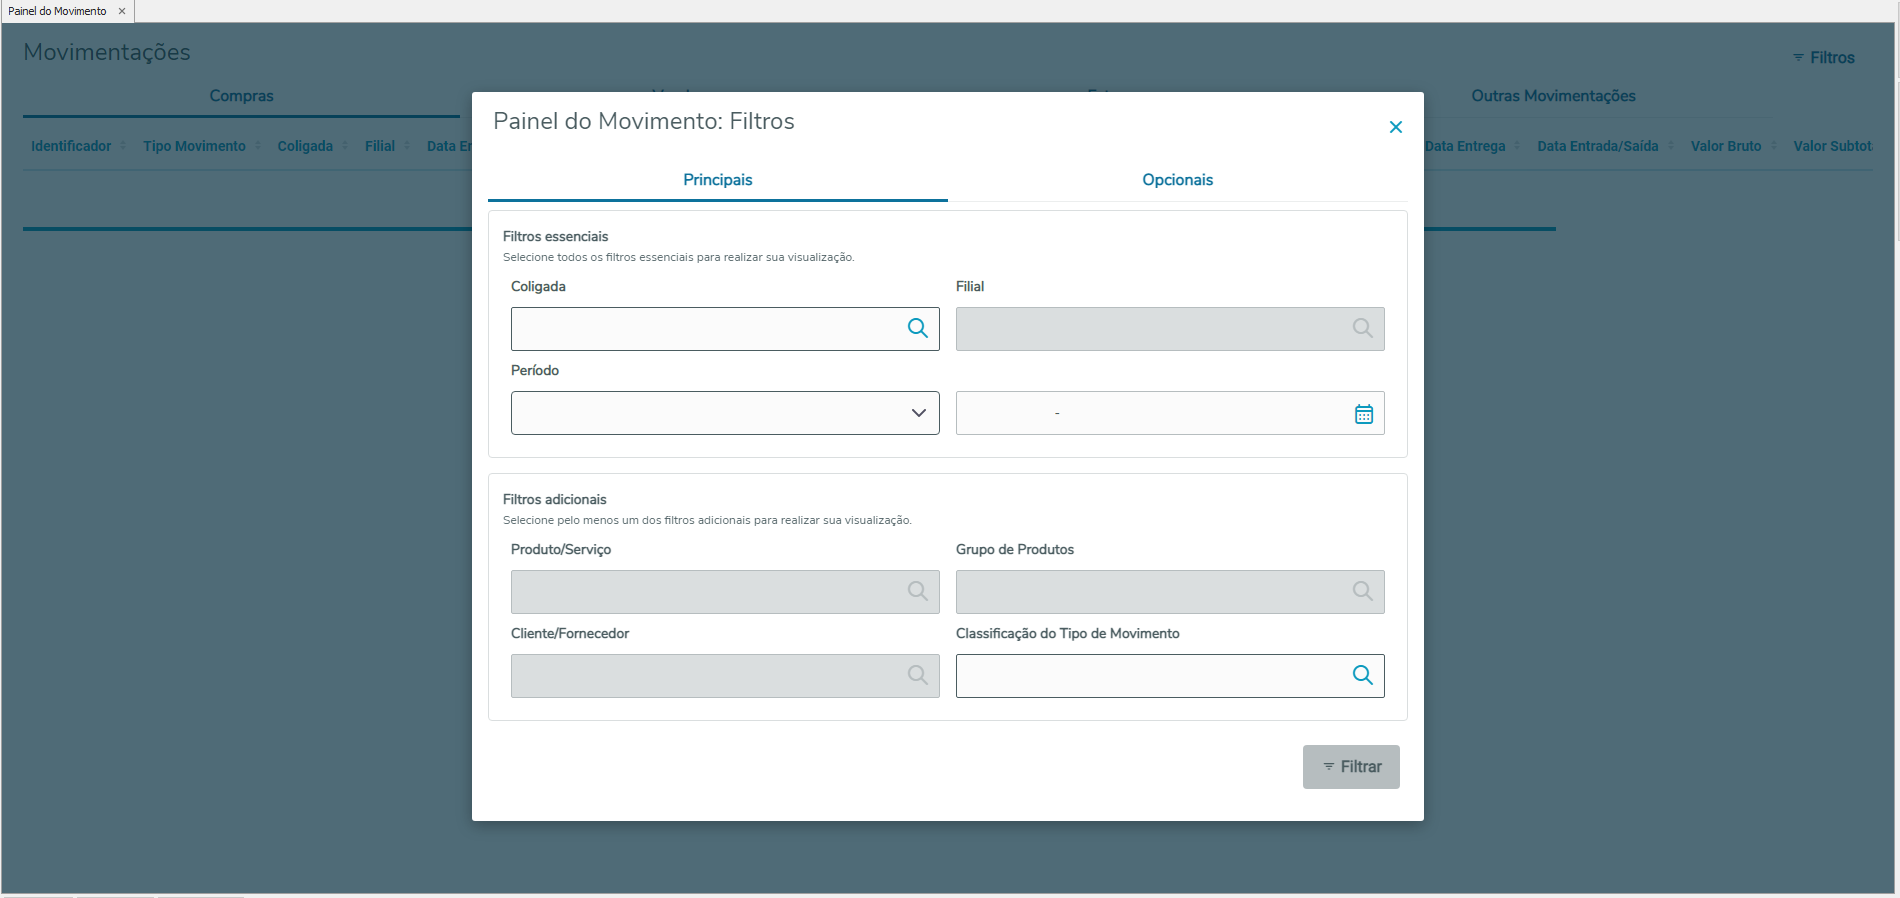Click the Produto/Serviço search magnifier icon
Image resolution: width=1900 pixels, height=898 pixels.
tap(917, 591)
